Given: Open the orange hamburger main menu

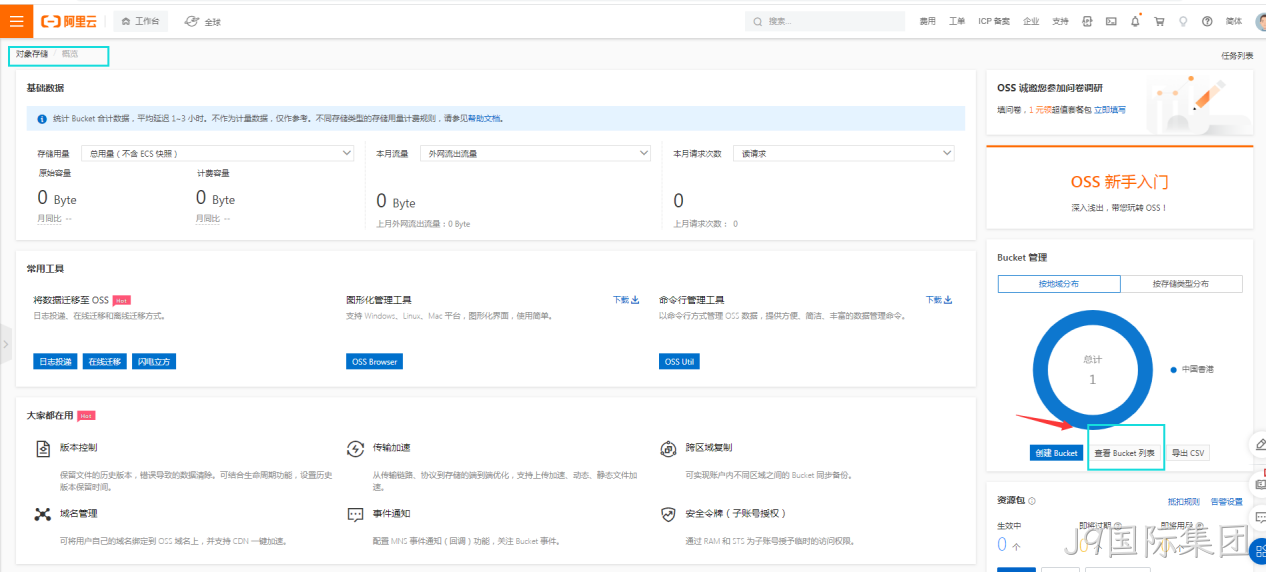Looking at the screenshot, I should click(16, 20).
